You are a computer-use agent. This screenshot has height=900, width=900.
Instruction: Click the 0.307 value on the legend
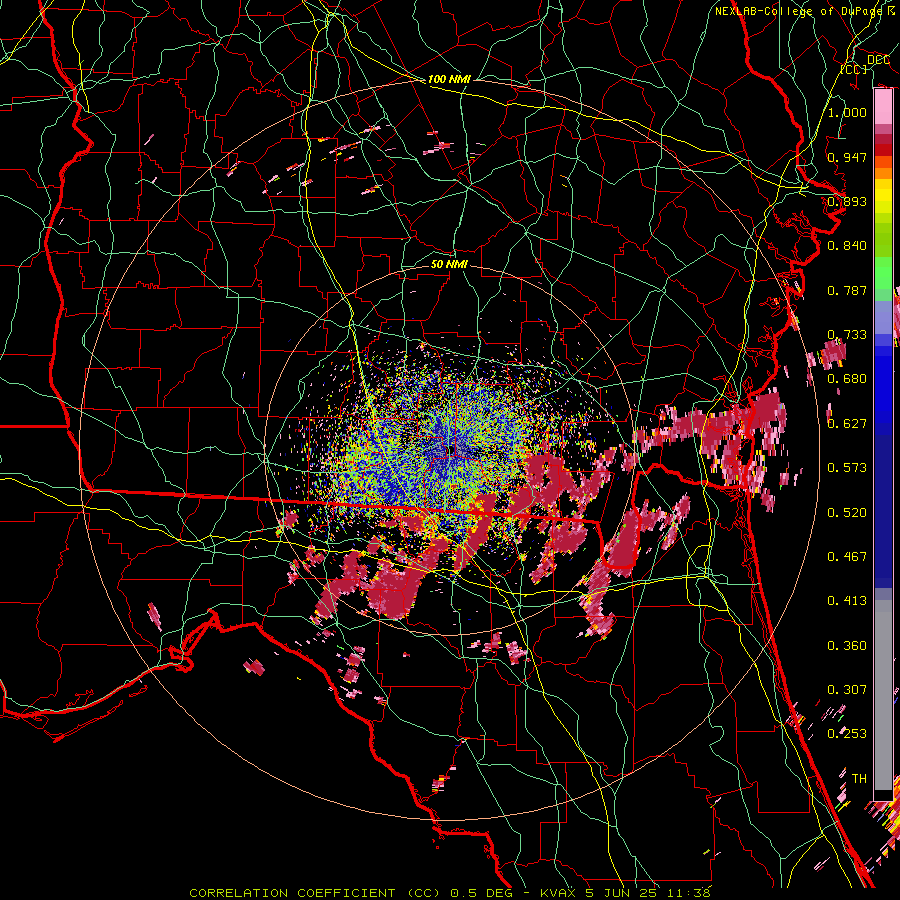pyautogui.click(x=847, y=689)
